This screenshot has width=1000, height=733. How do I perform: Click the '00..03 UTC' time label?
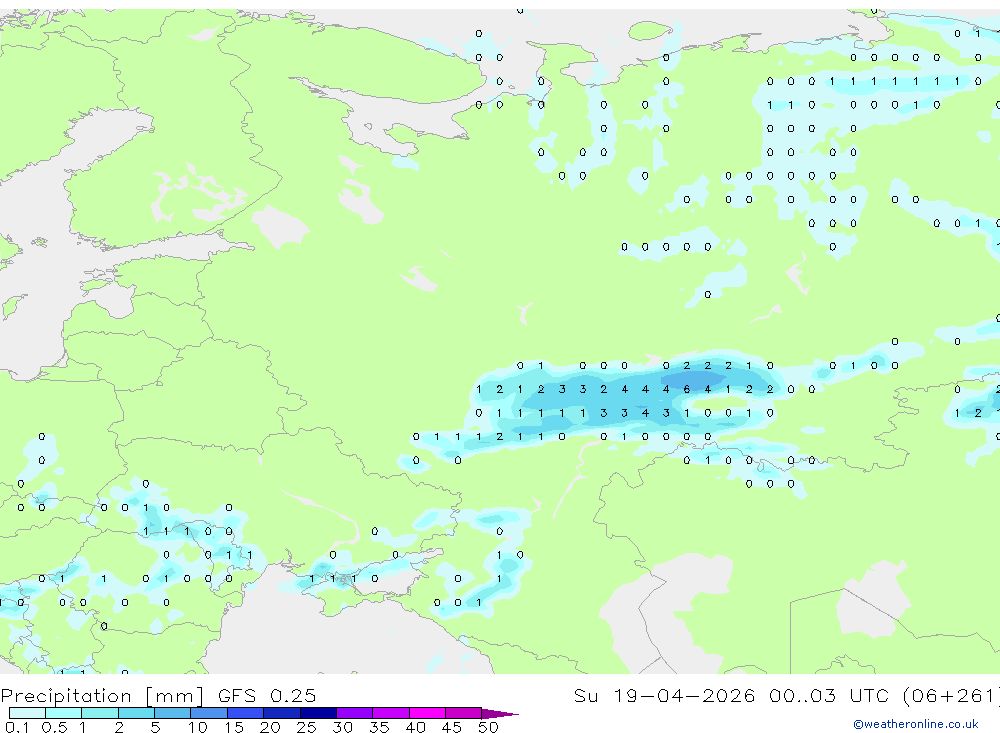tap(829, 695)
